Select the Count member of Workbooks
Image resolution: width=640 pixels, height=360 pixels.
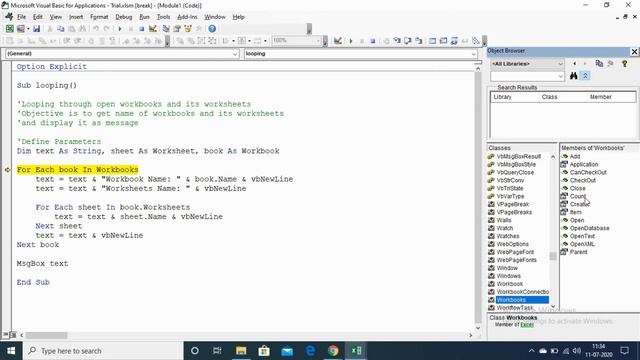click(578, 196)
